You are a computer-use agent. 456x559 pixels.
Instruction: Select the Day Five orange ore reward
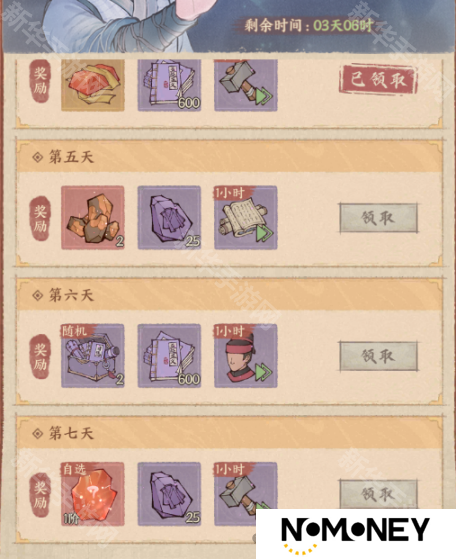[93, 217]
